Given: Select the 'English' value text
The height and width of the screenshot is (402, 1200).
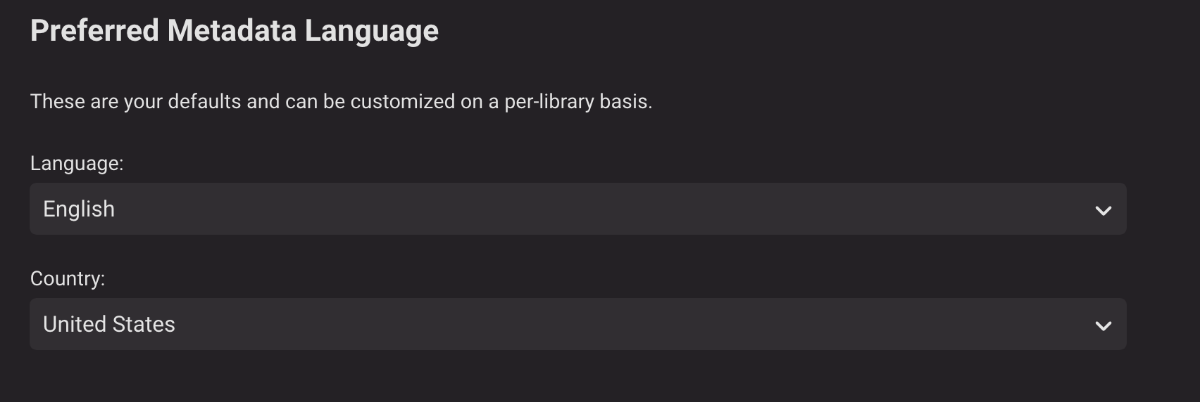Looking at the screenshot, I should (x=79, y=209).
